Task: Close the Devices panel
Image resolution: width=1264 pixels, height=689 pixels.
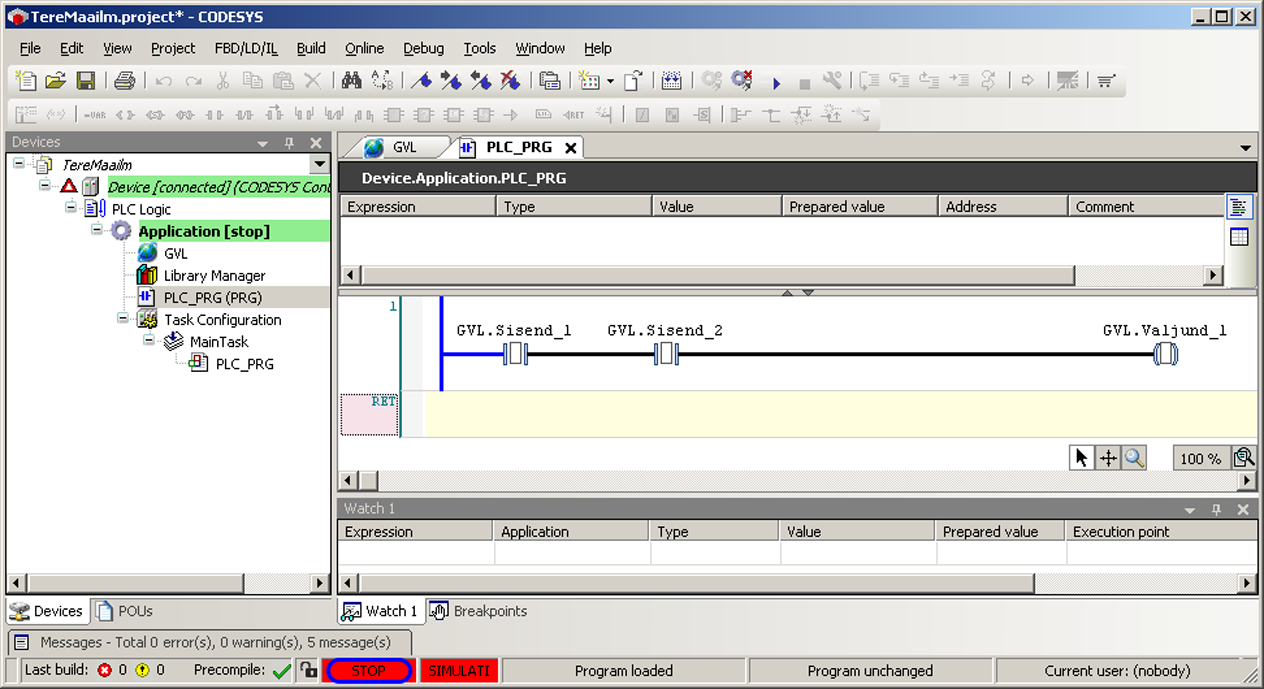Action: click(316, 143)
